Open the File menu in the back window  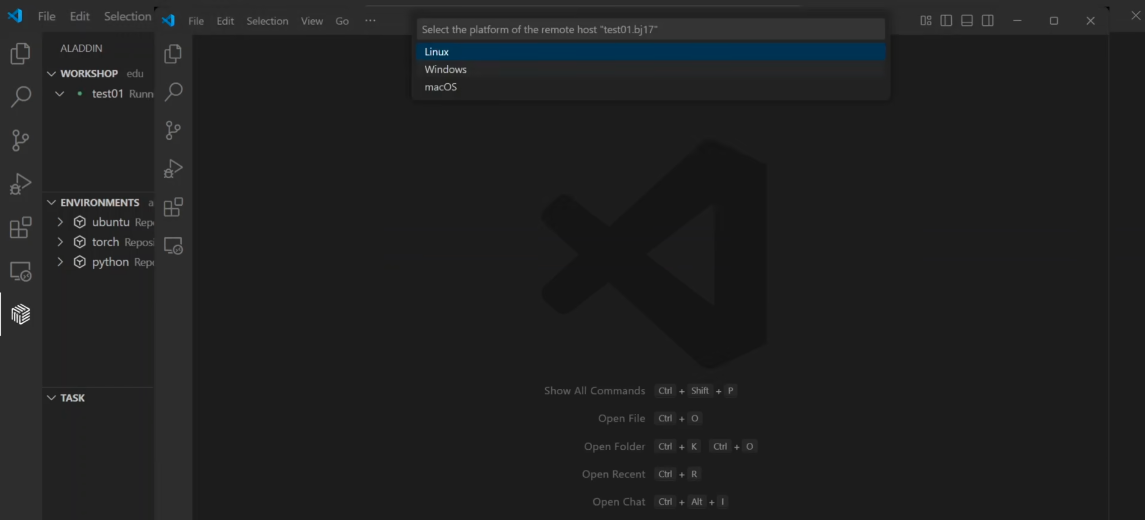coord(47,16)
